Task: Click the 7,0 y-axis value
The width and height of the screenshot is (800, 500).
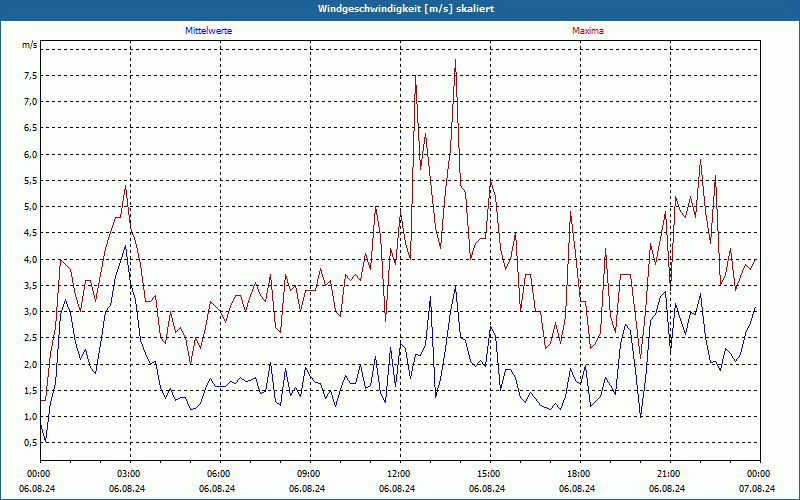Action: (30, 102)
